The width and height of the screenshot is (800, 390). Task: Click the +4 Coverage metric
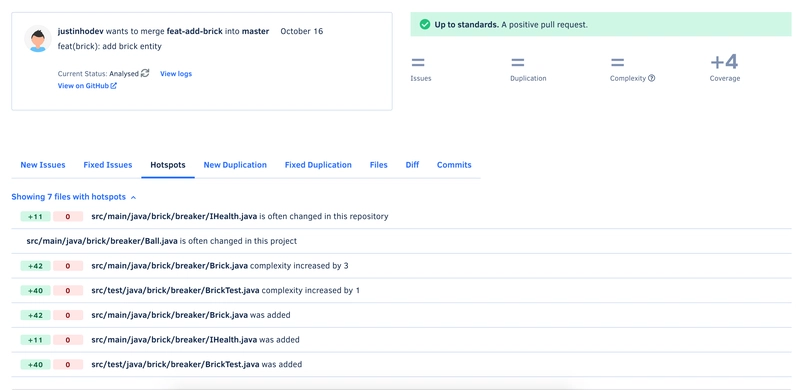click(x=724, y=68)
